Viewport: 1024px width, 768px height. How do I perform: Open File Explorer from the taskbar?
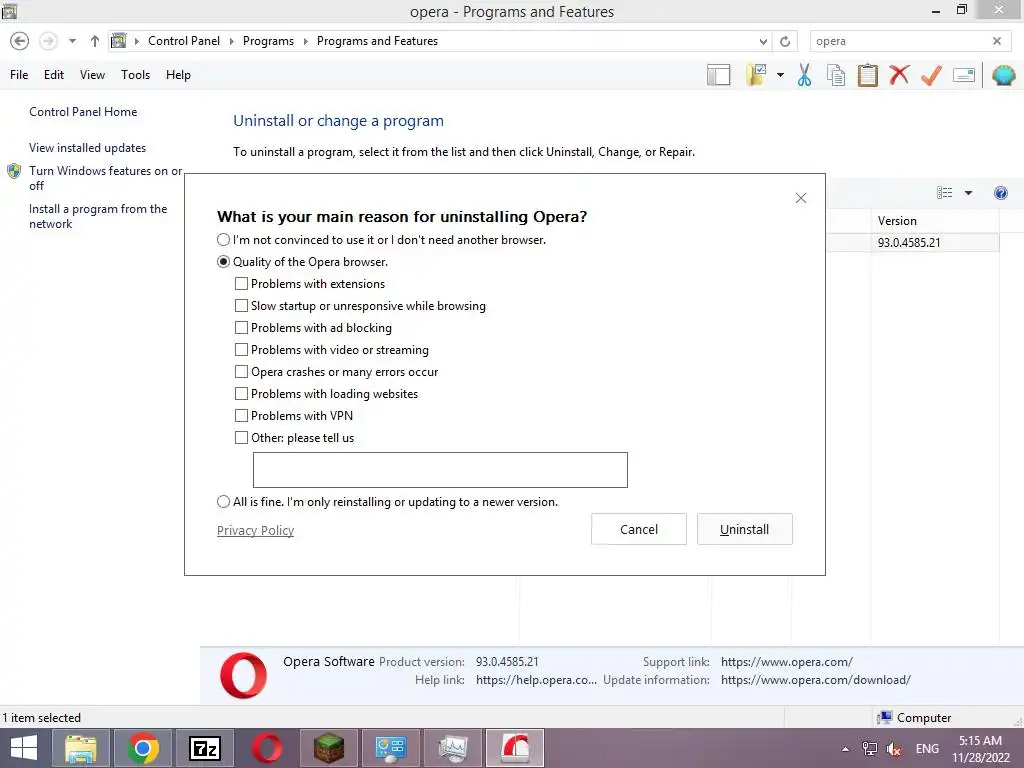point(80,748)
